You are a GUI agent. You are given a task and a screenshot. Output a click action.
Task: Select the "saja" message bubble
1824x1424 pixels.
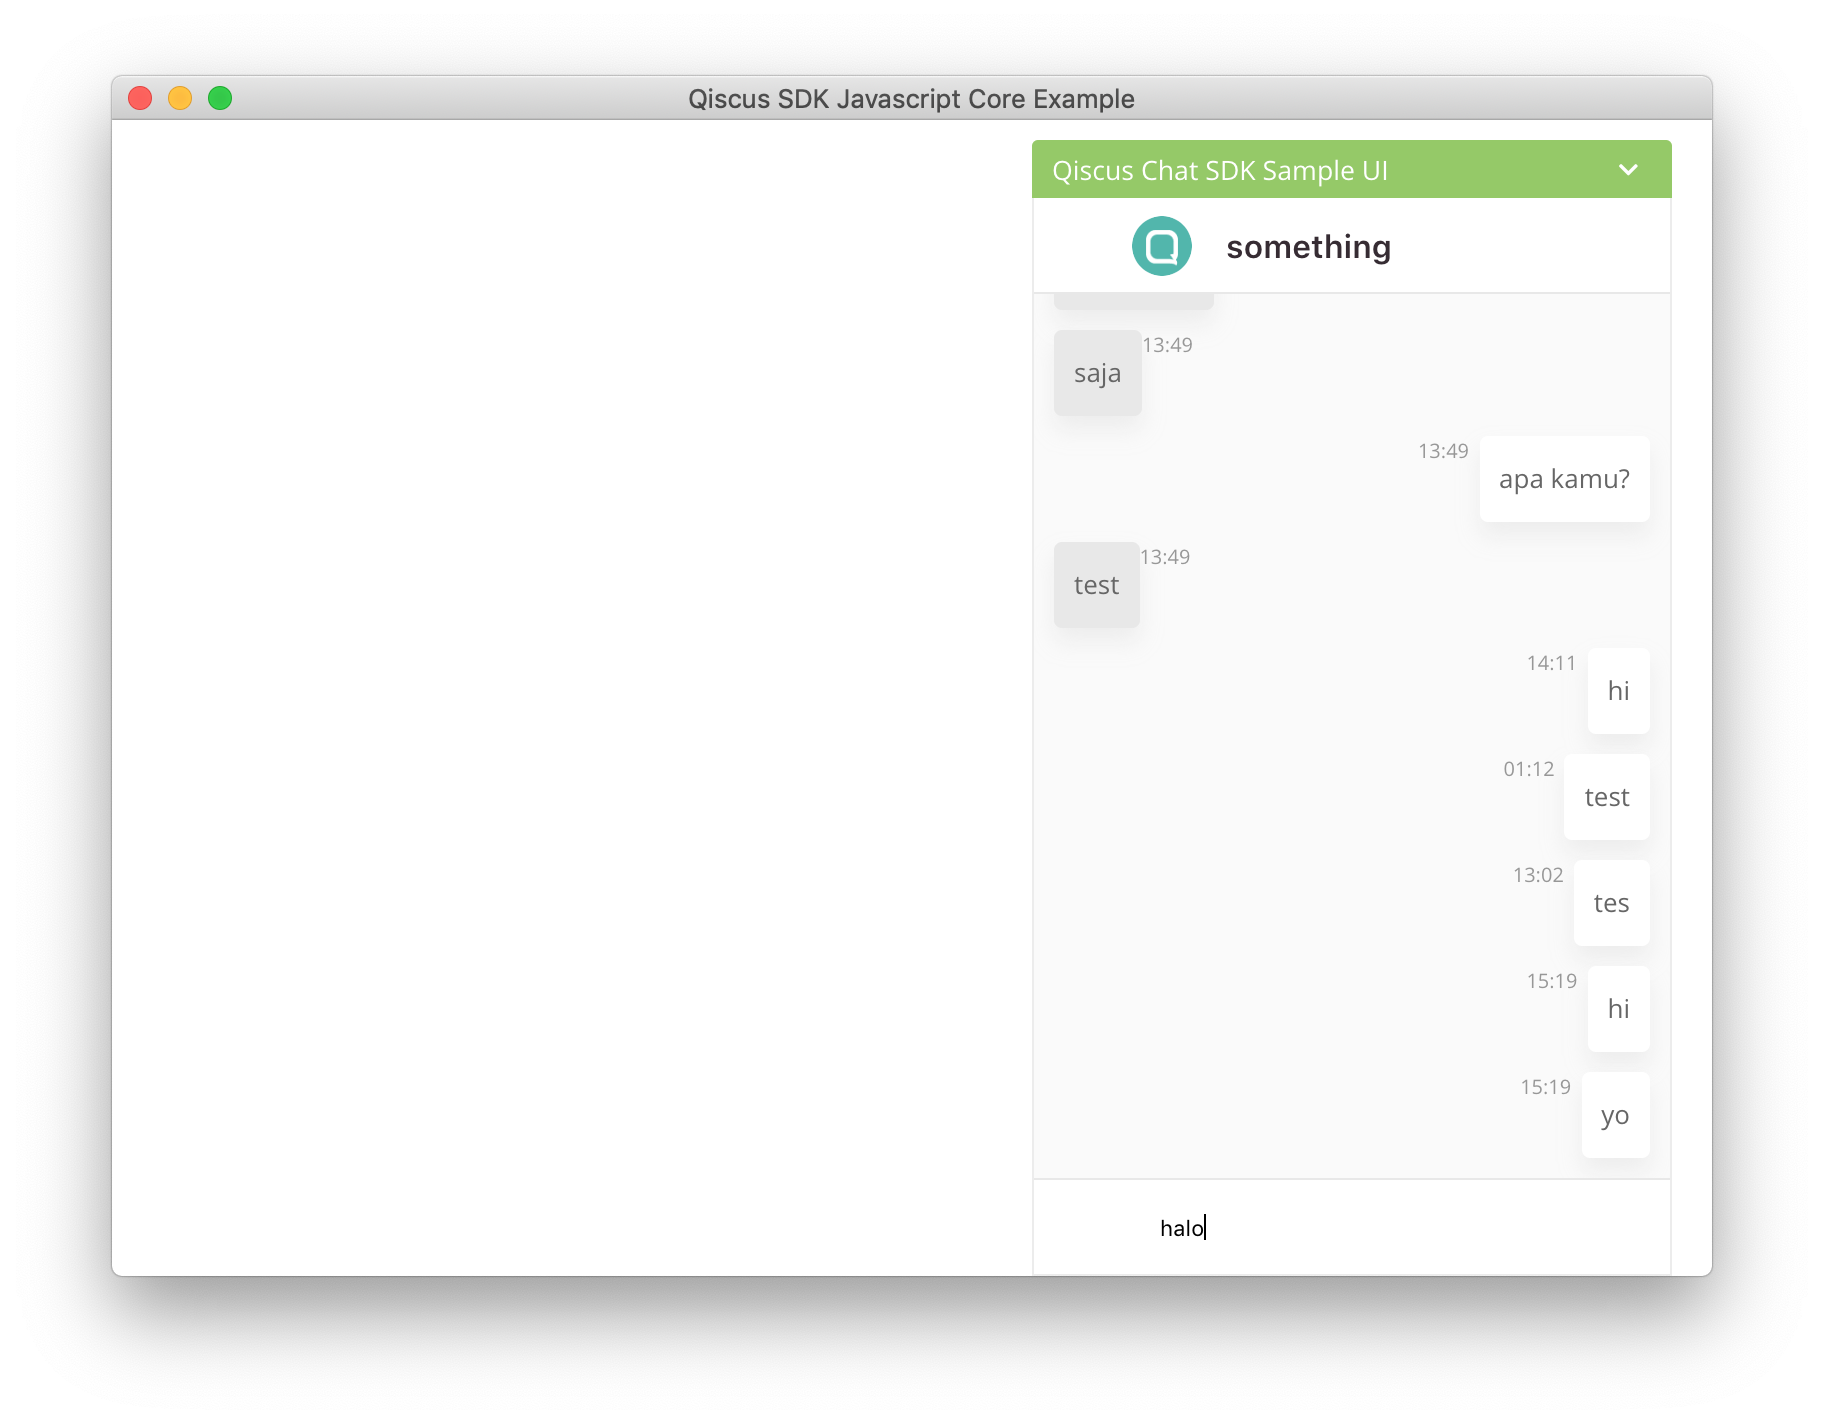click(x=1097, y=373)
